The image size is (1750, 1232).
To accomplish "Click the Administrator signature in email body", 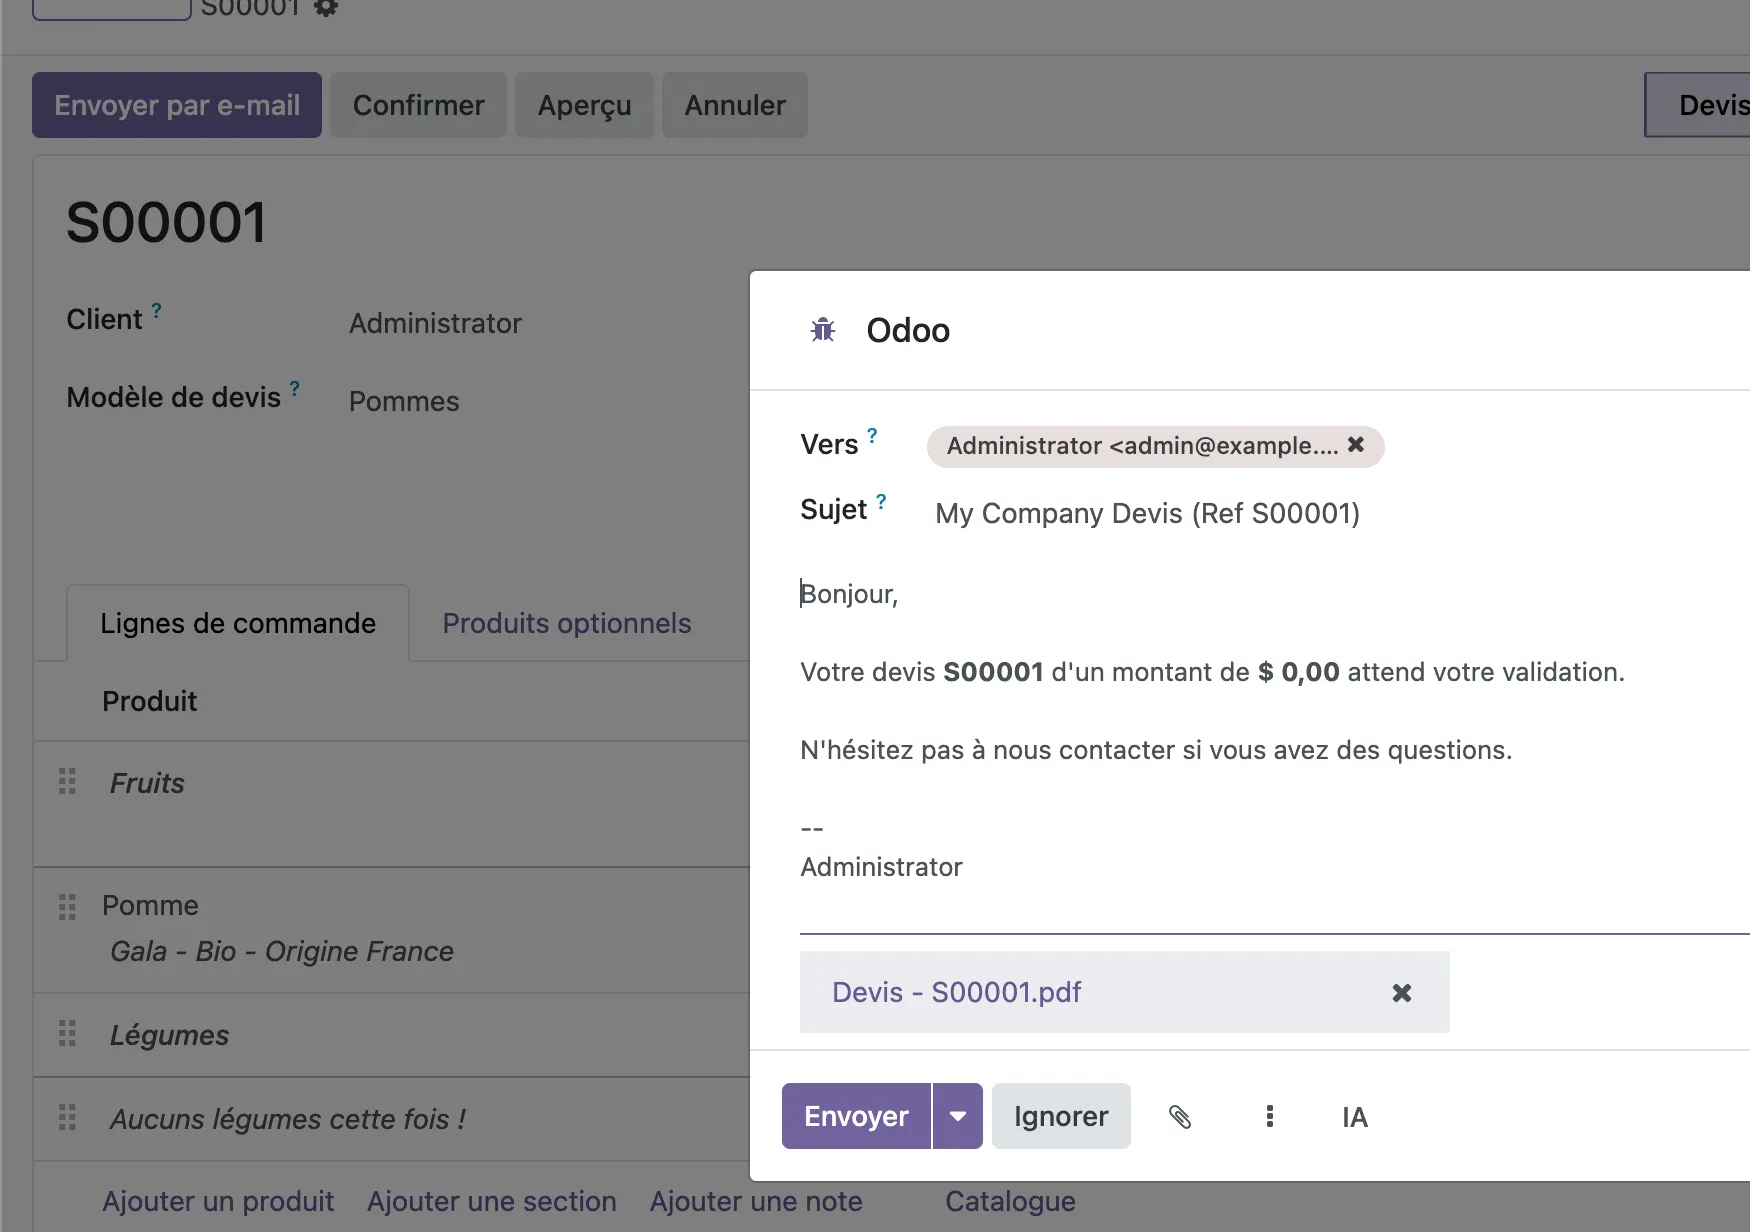I will click(x=881, y=867).
